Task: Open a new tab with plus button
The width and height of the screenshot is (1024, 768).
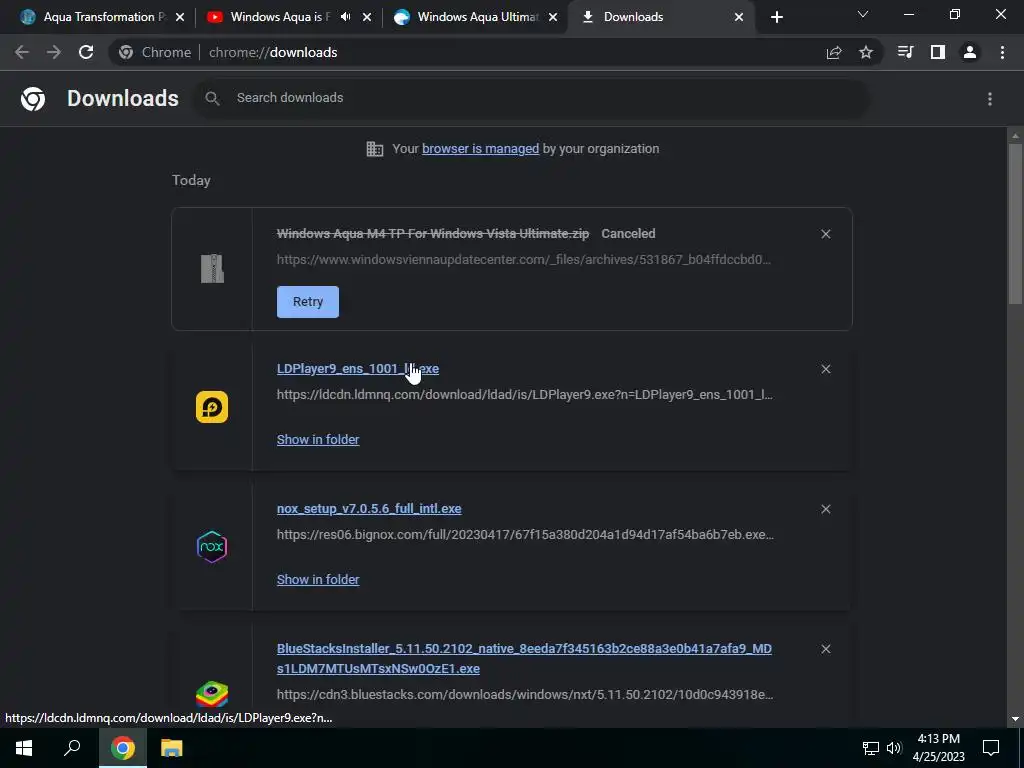Action: click(x=776, y=18)
